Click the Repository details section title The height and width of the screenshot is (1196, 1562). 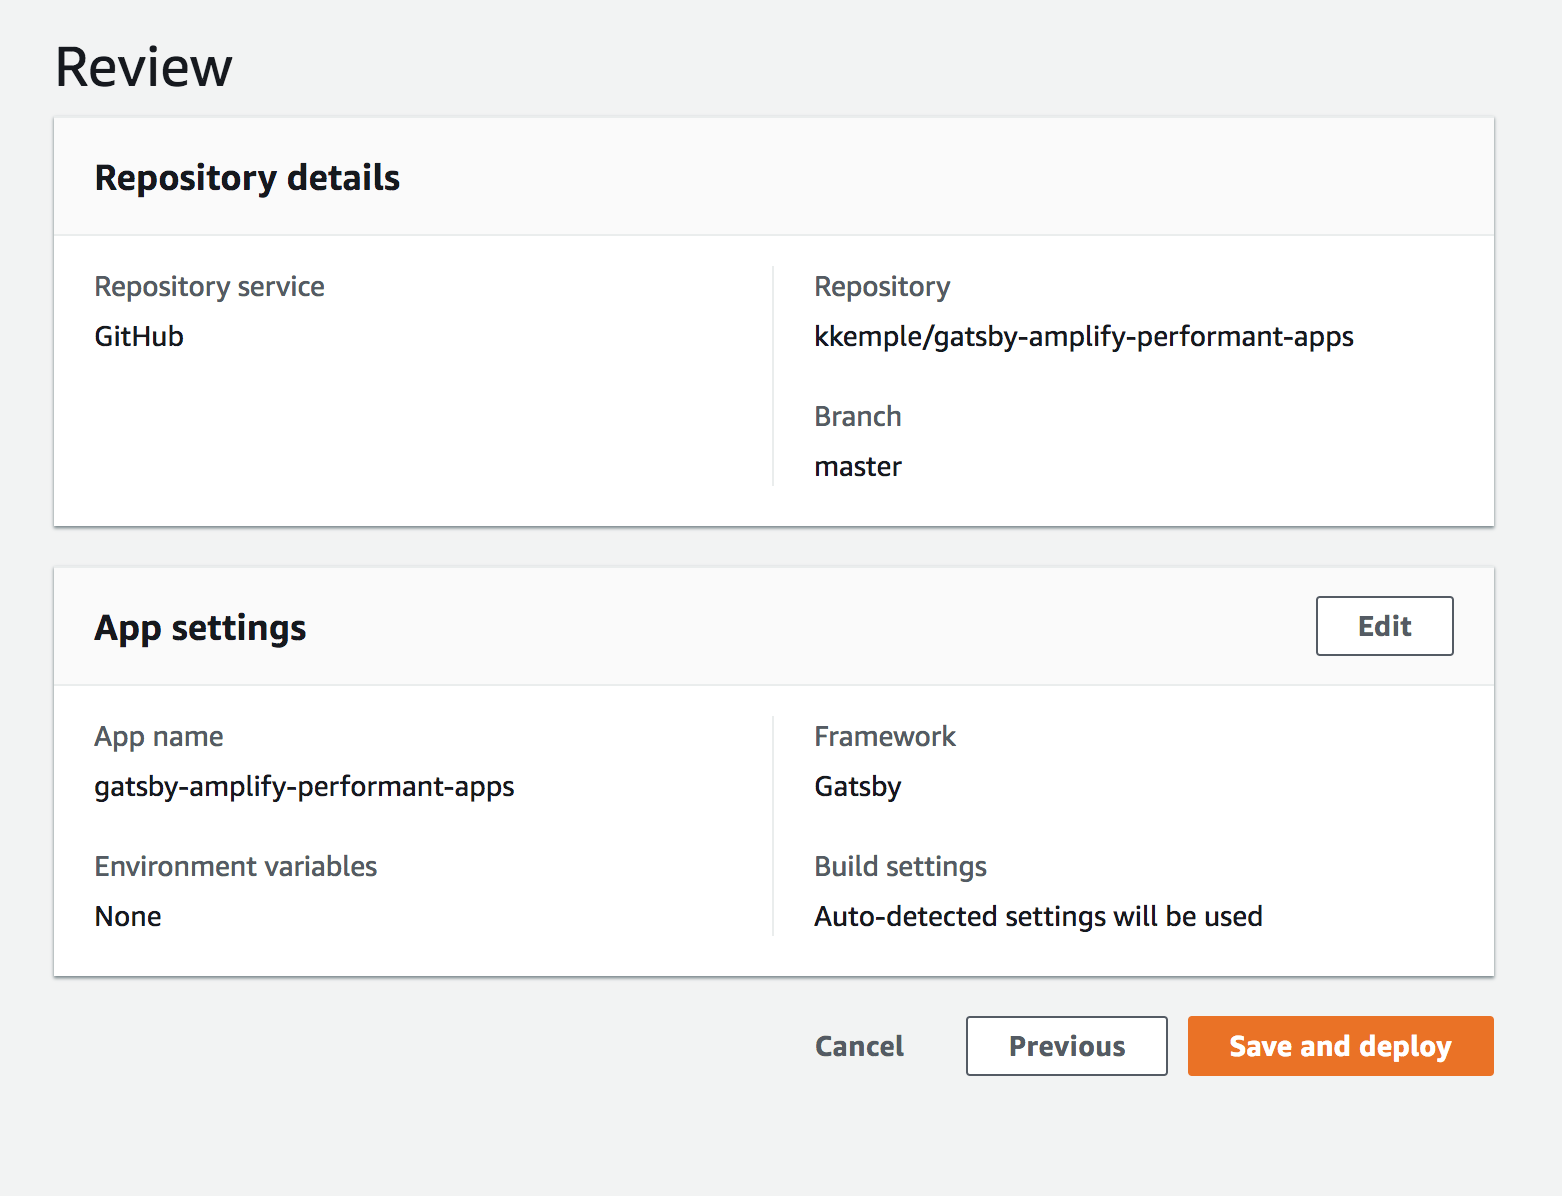pyautogui.click(x=247, y=177)
